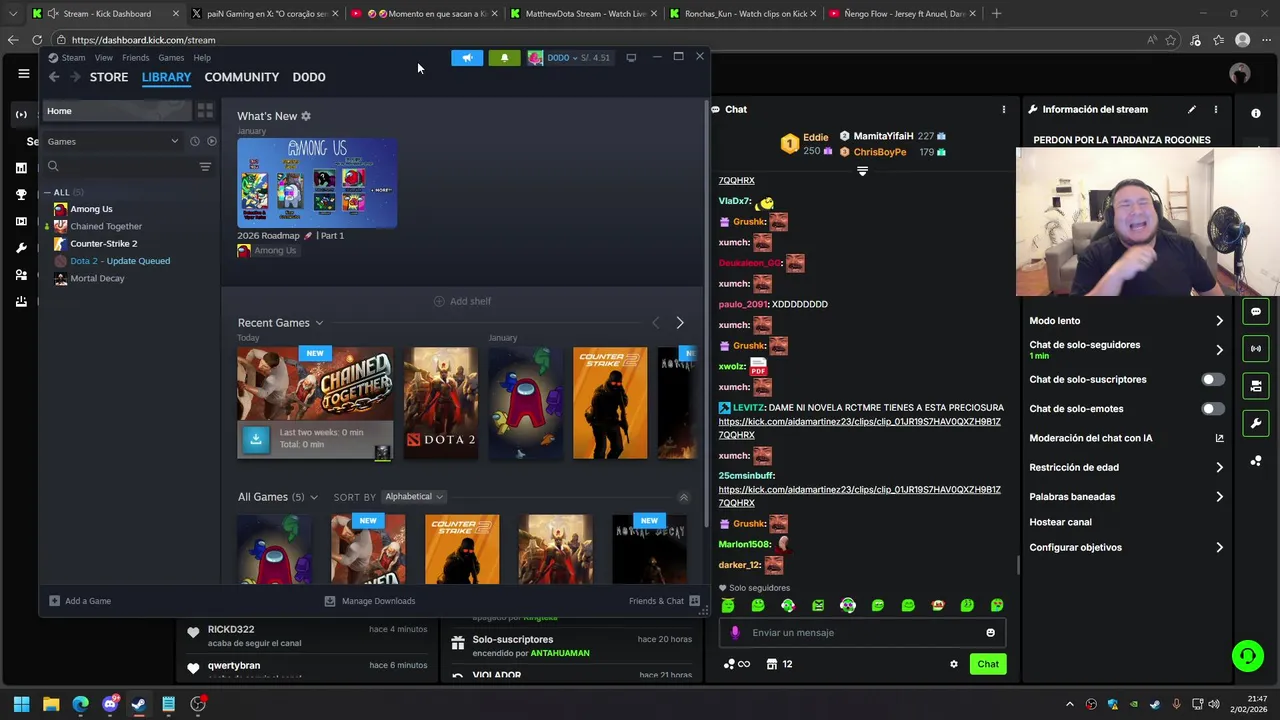
Task: Open Discord from Windows taskbar
Action: (110, 704)
